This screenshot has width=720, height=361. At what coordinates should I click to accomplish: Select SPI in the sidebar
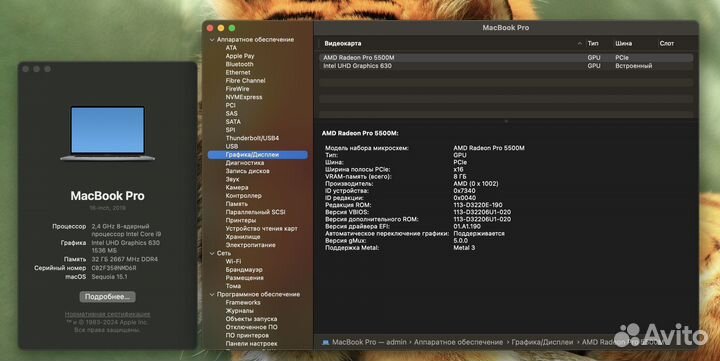[230, 130]
